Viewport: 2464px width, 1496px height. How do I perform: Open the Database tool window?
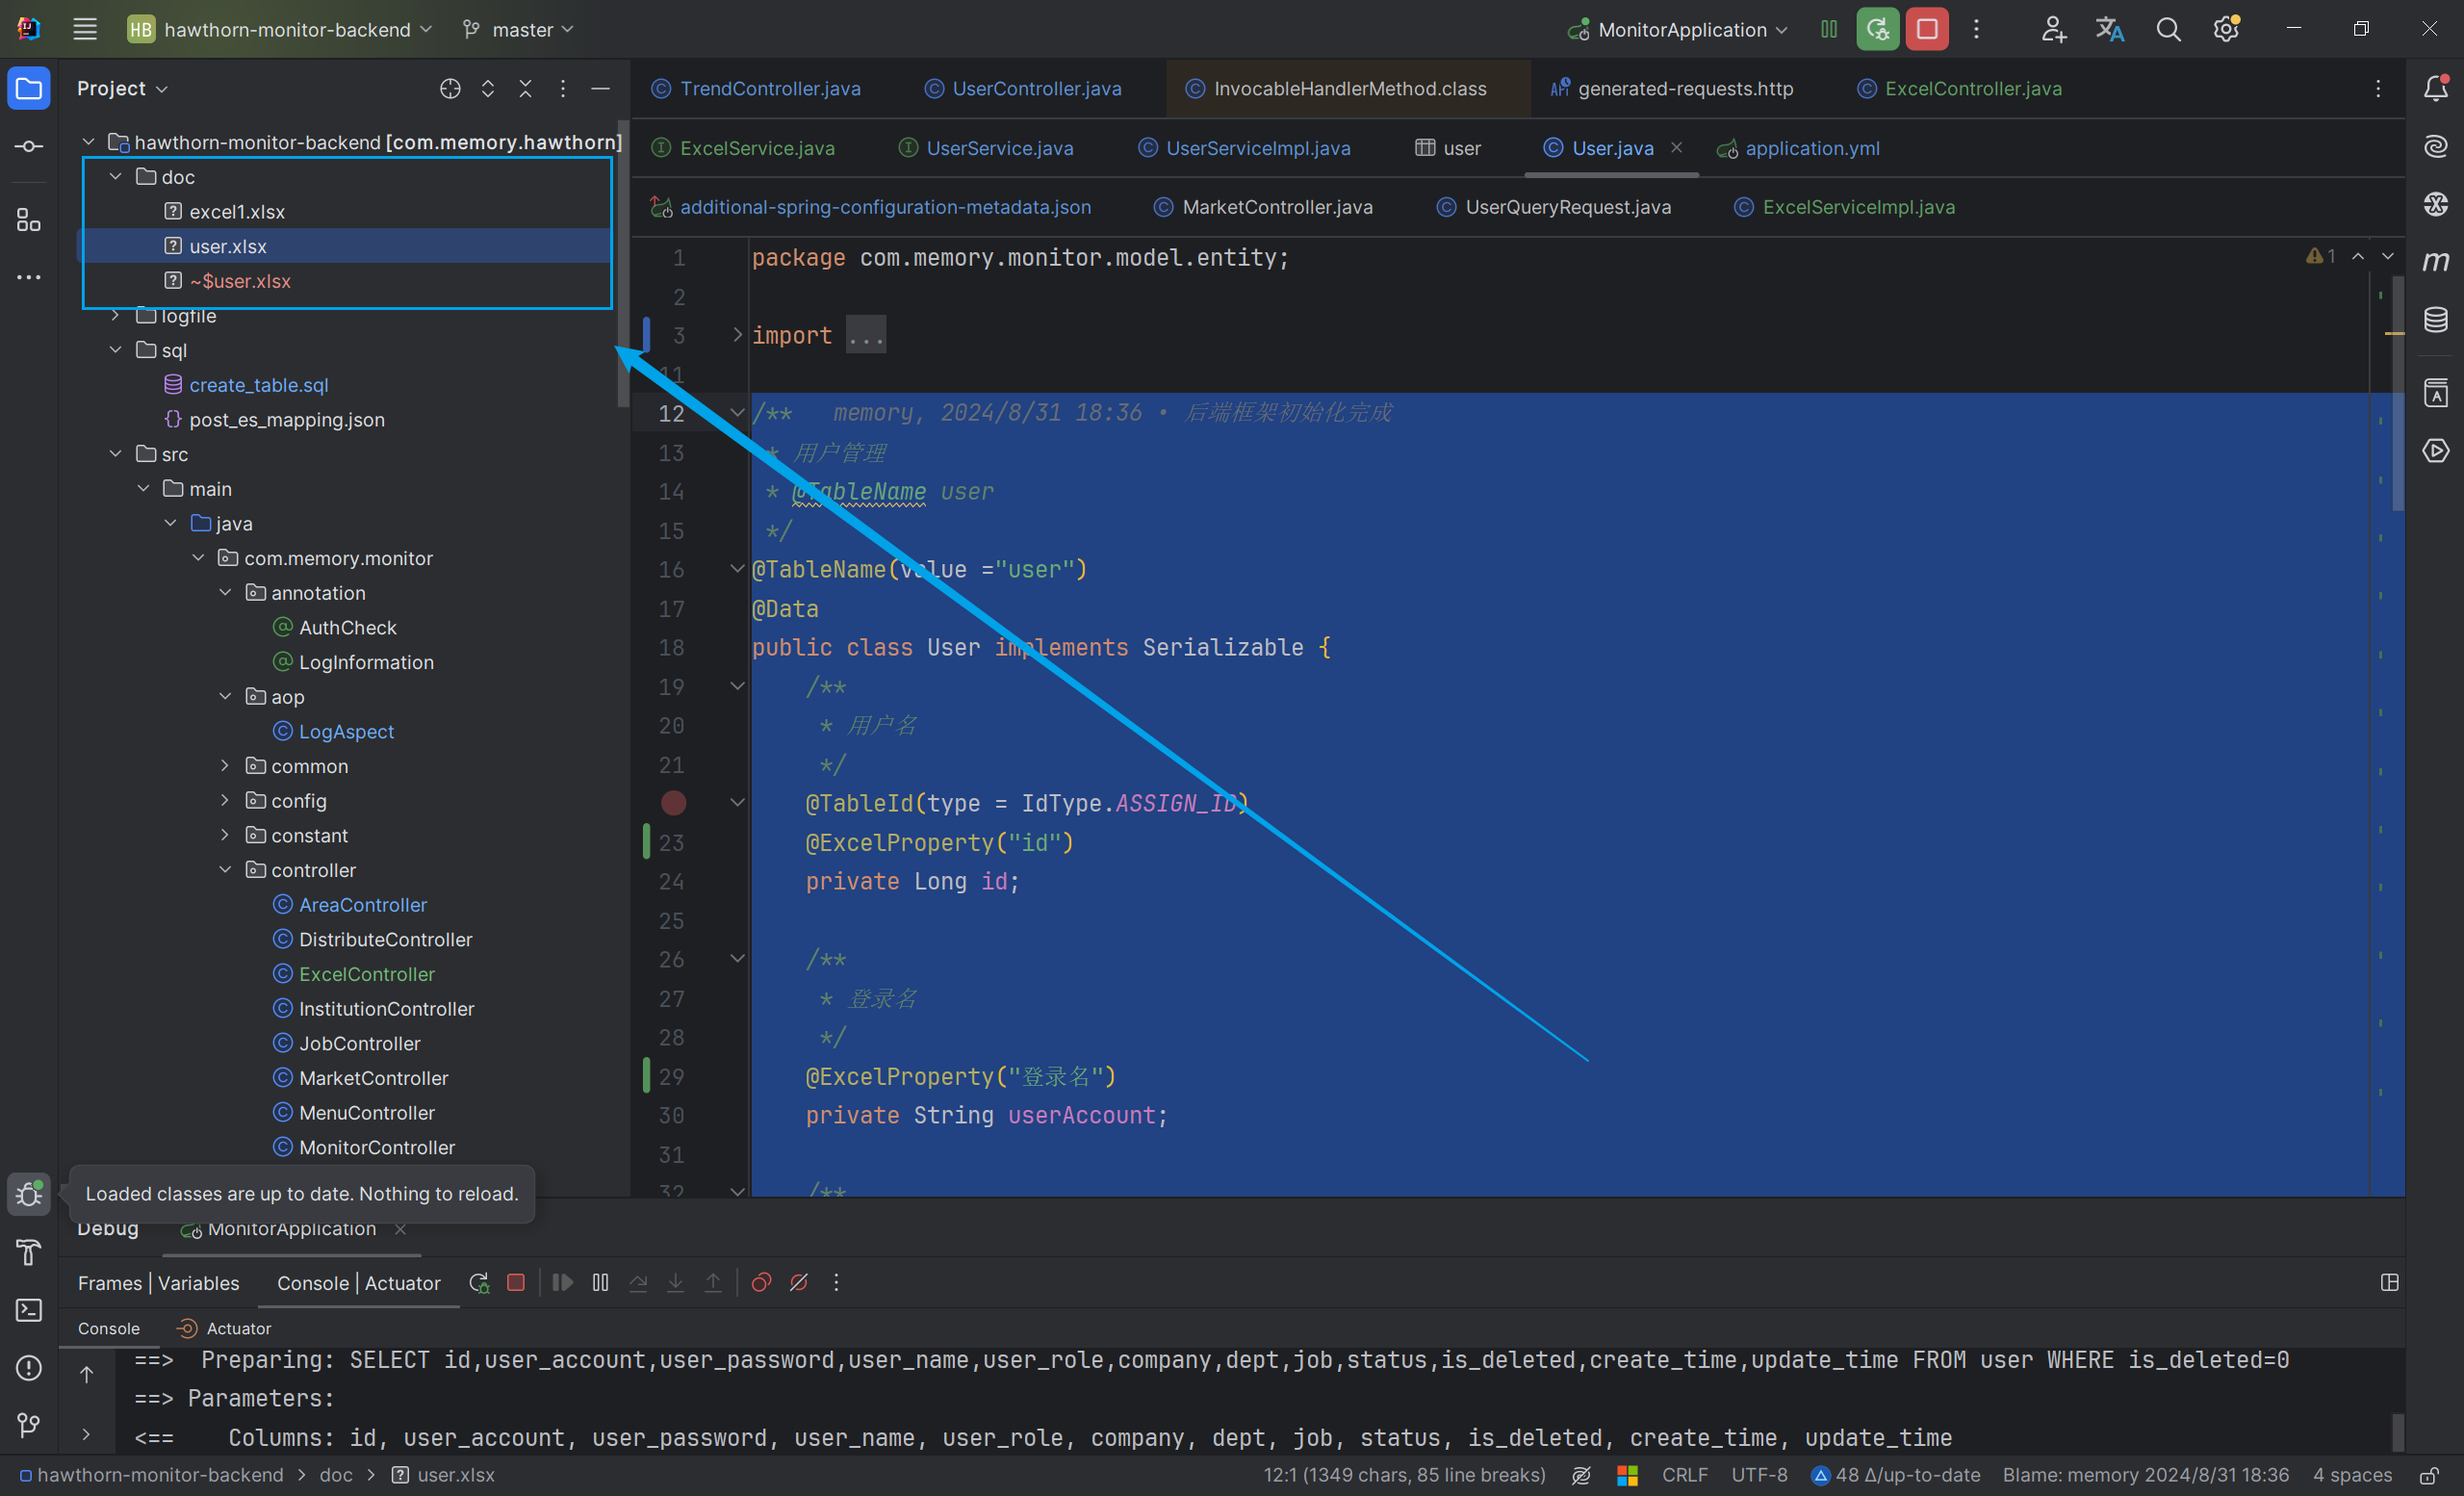click(x=2436, y=320)
